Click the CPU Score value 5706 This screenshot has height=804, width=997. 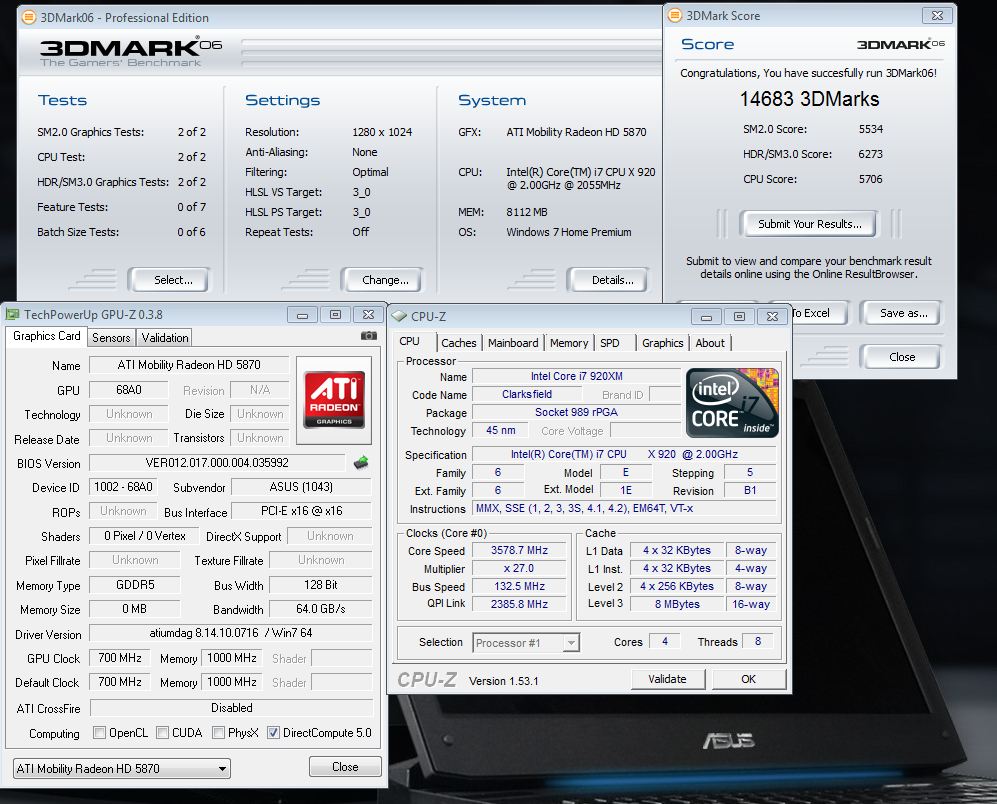[x=870, y=179]
